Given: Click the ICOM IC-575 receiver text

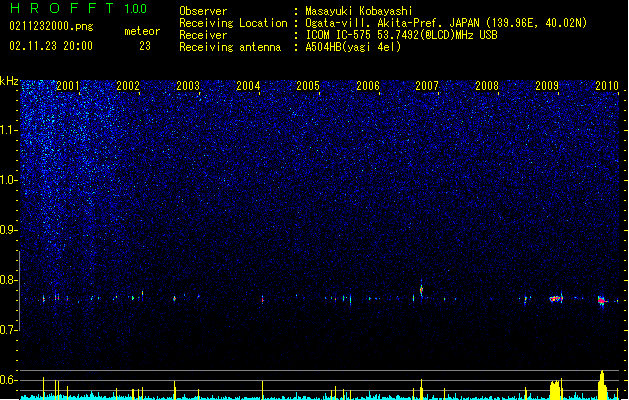Looking at the screenshot, I should (401, 35).
